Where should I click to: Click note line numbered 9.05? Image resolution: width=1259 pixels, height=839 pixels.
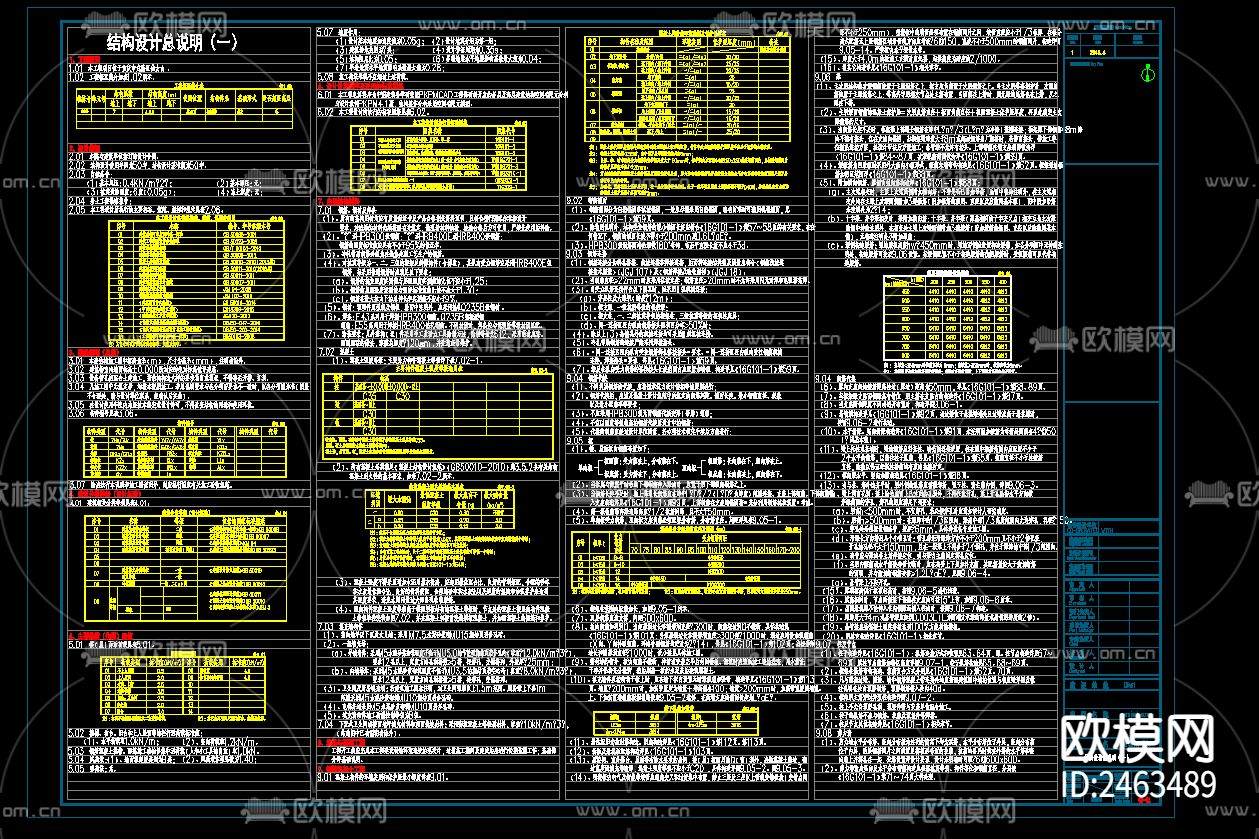[x=582, y=441]
